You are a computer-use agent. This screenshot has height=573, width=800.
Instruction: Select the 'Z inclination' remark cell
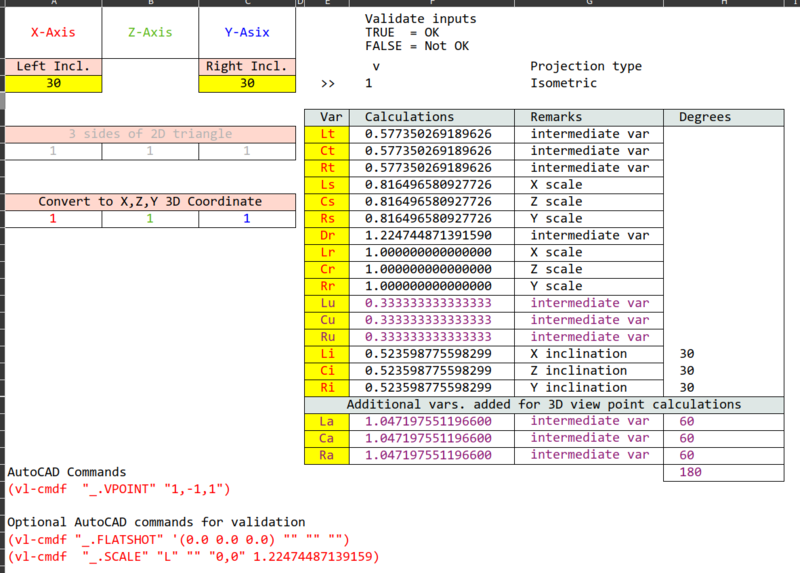click(x=589, y=370)
